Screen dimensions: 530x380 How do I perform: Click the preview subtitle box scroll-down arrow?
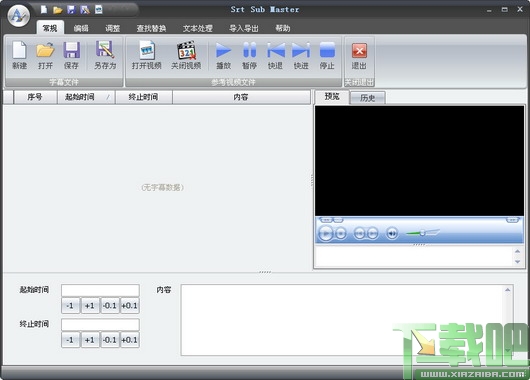tap(517, 262)
